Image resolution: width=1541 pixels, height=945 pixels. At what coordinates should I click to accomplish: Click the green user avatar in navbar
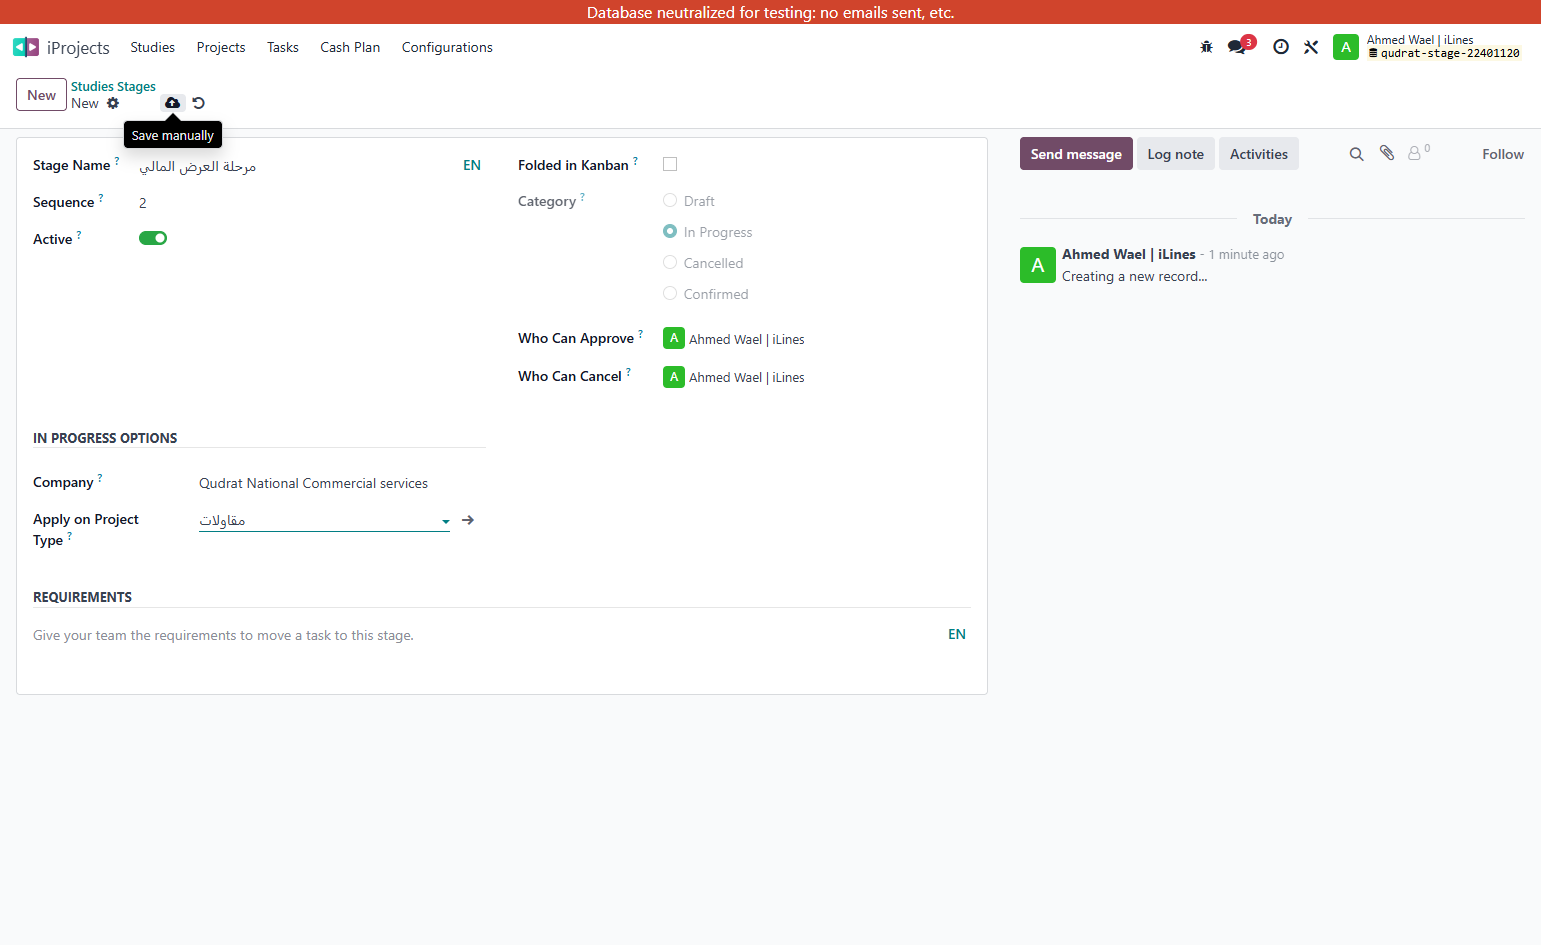coord(1346,47)
